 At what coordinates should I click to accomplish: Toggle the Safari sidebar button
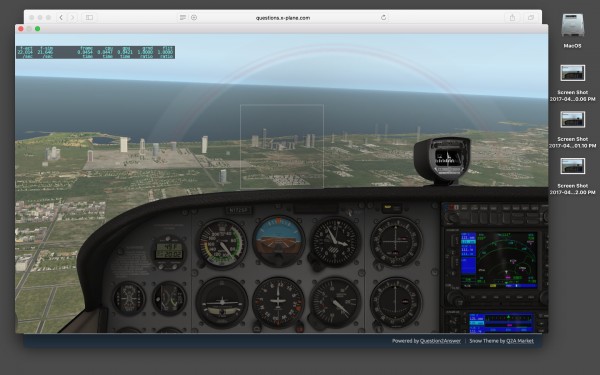(89, 18)
